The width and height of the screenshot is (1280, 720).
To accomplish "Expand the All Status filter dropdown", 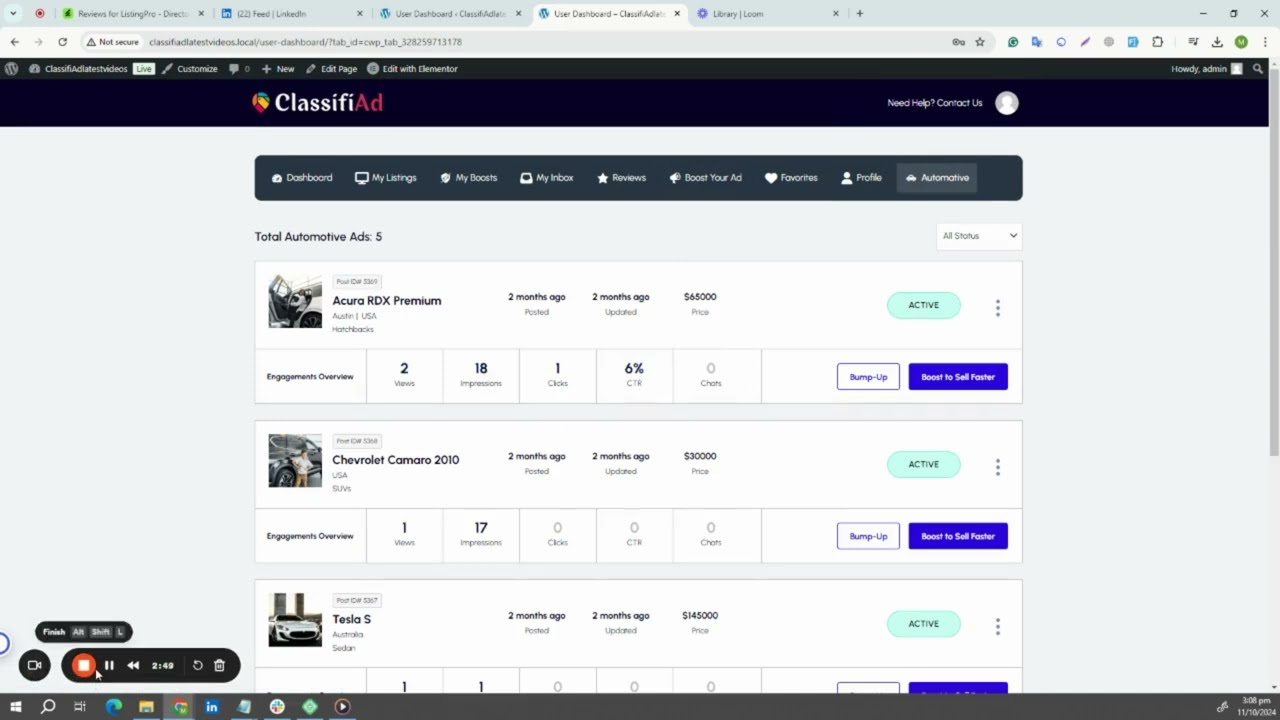I will click(979, 236).
